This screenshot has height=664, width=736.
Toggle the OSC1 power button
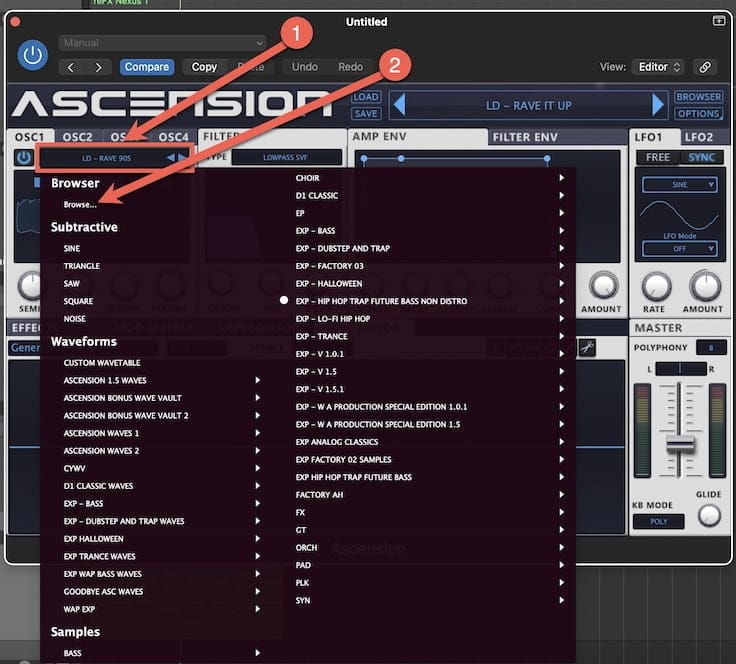tap(23, 157)
